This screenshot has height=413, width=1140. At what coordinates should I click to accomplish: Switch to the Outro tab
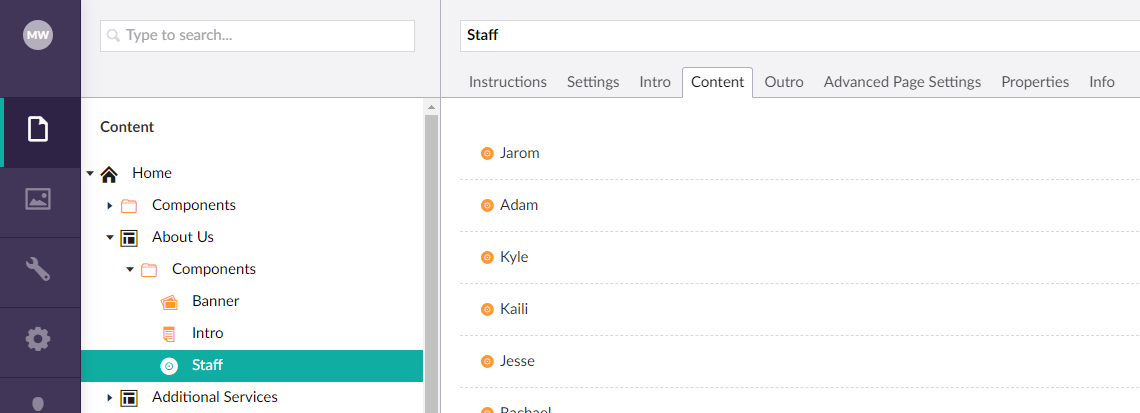(x=784, y=82)
